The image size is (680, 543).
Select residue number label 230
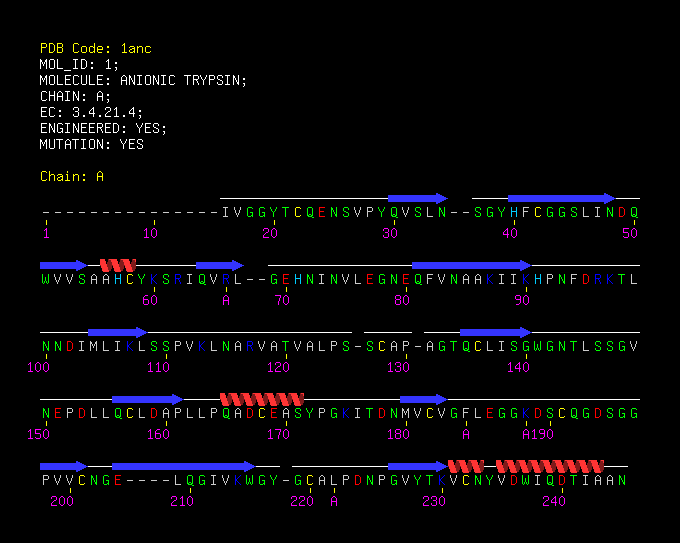click(x=434, y=501)
